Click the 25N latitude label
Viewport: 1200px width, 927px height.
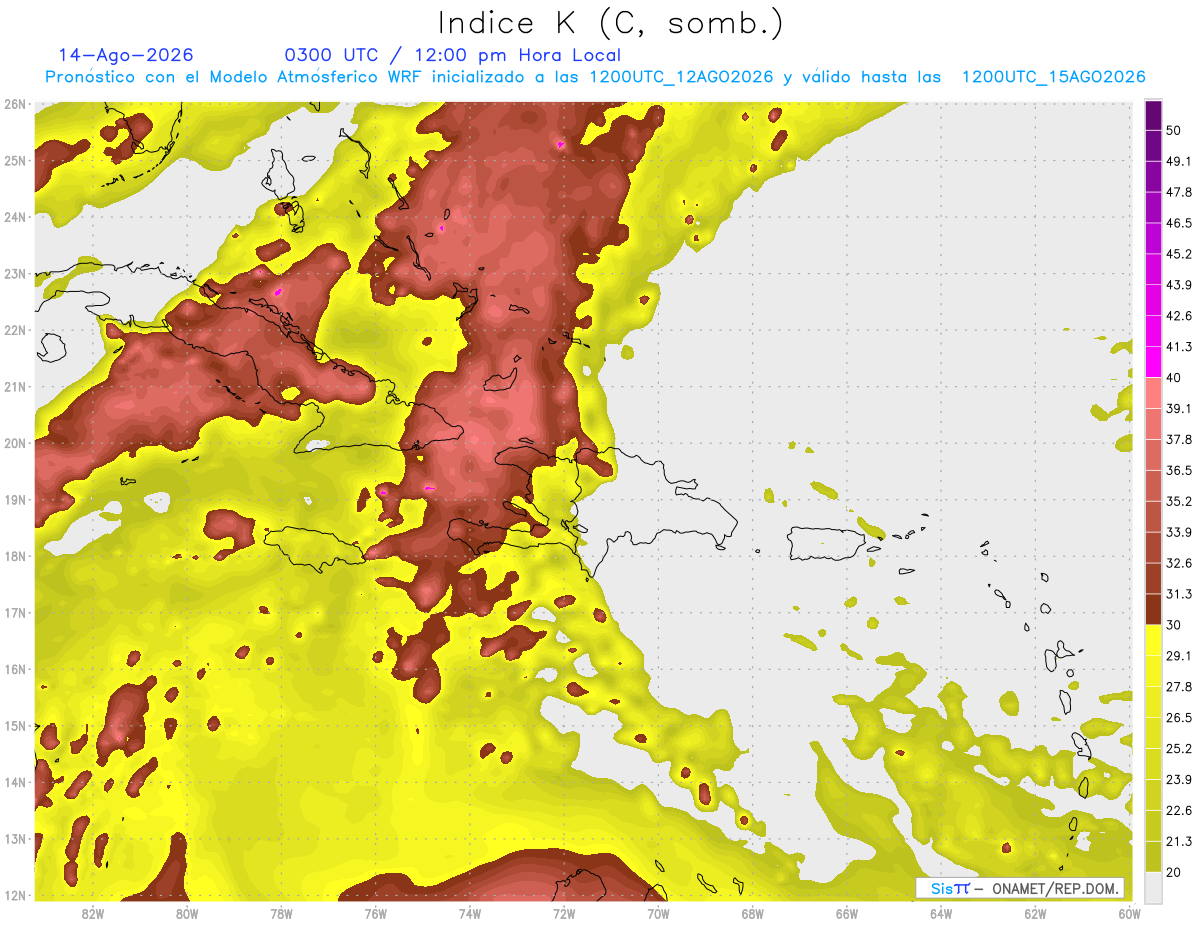(x=14, y=160)
